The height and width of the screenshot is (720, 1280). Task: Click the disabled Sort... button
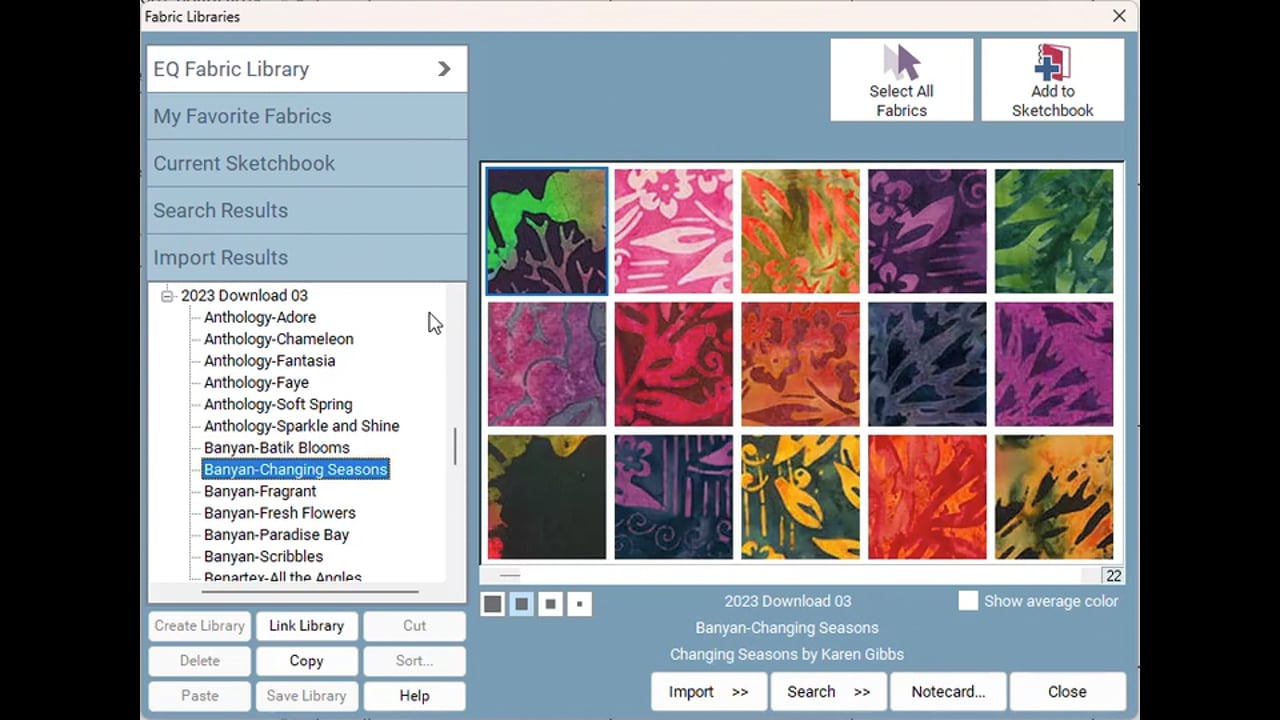coord(414,661)
